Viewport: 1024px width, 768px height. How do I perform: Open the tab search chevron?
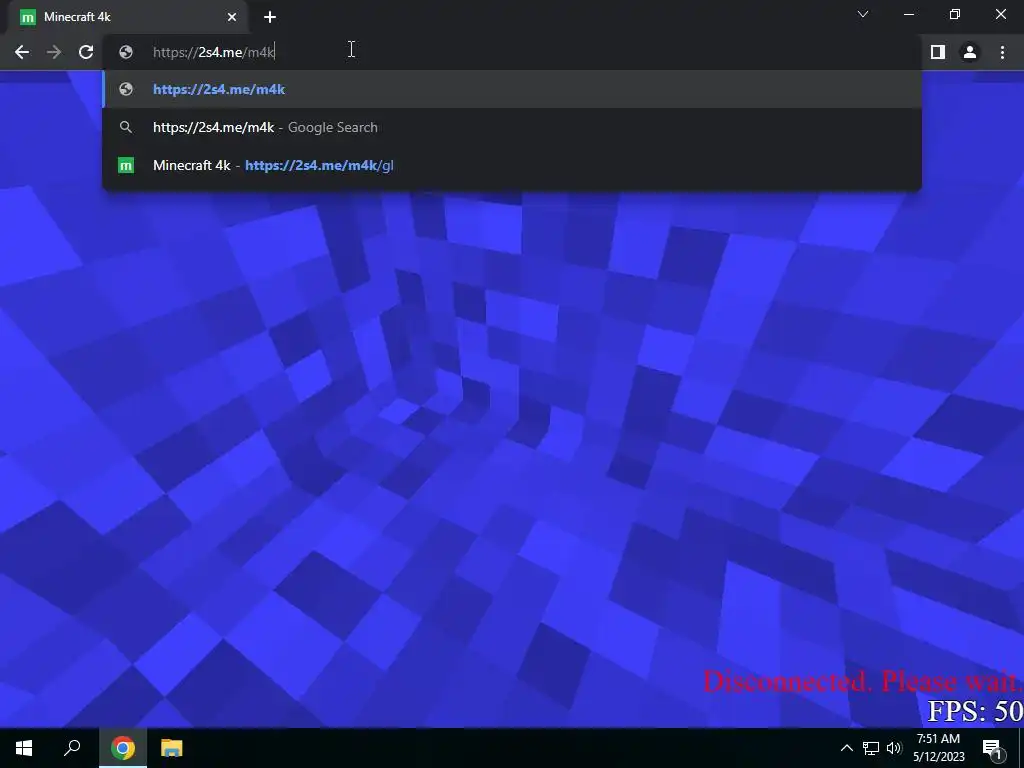point(863,14)
